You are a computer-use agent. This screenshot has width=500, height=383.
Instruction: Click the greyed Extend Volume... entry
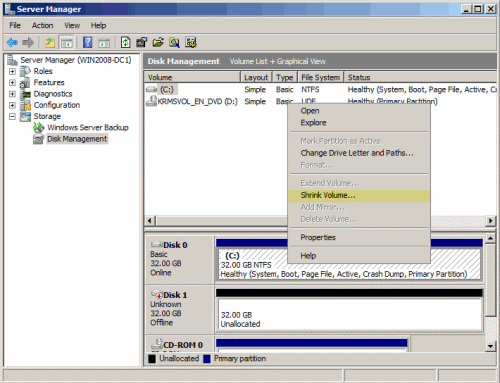(x=359, y=183)
